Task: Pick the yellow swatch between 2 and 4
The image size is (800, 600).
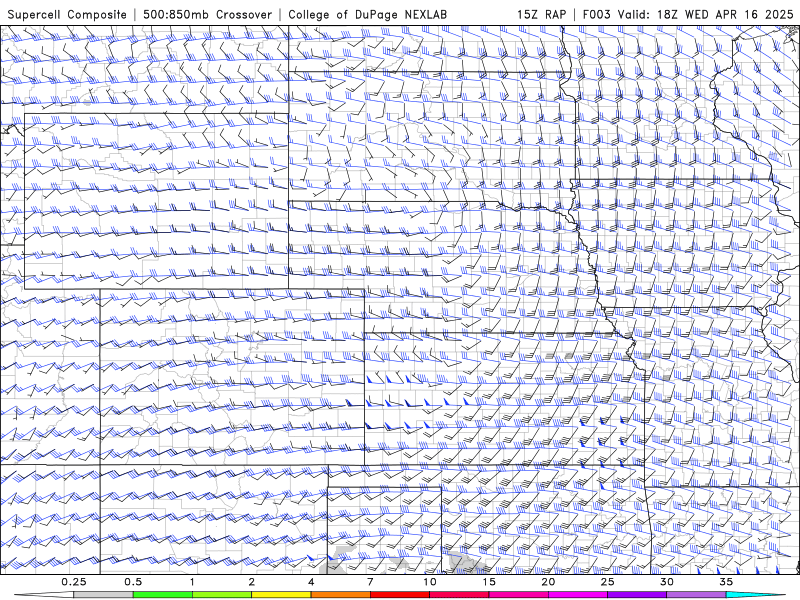Action: (281, 595)
